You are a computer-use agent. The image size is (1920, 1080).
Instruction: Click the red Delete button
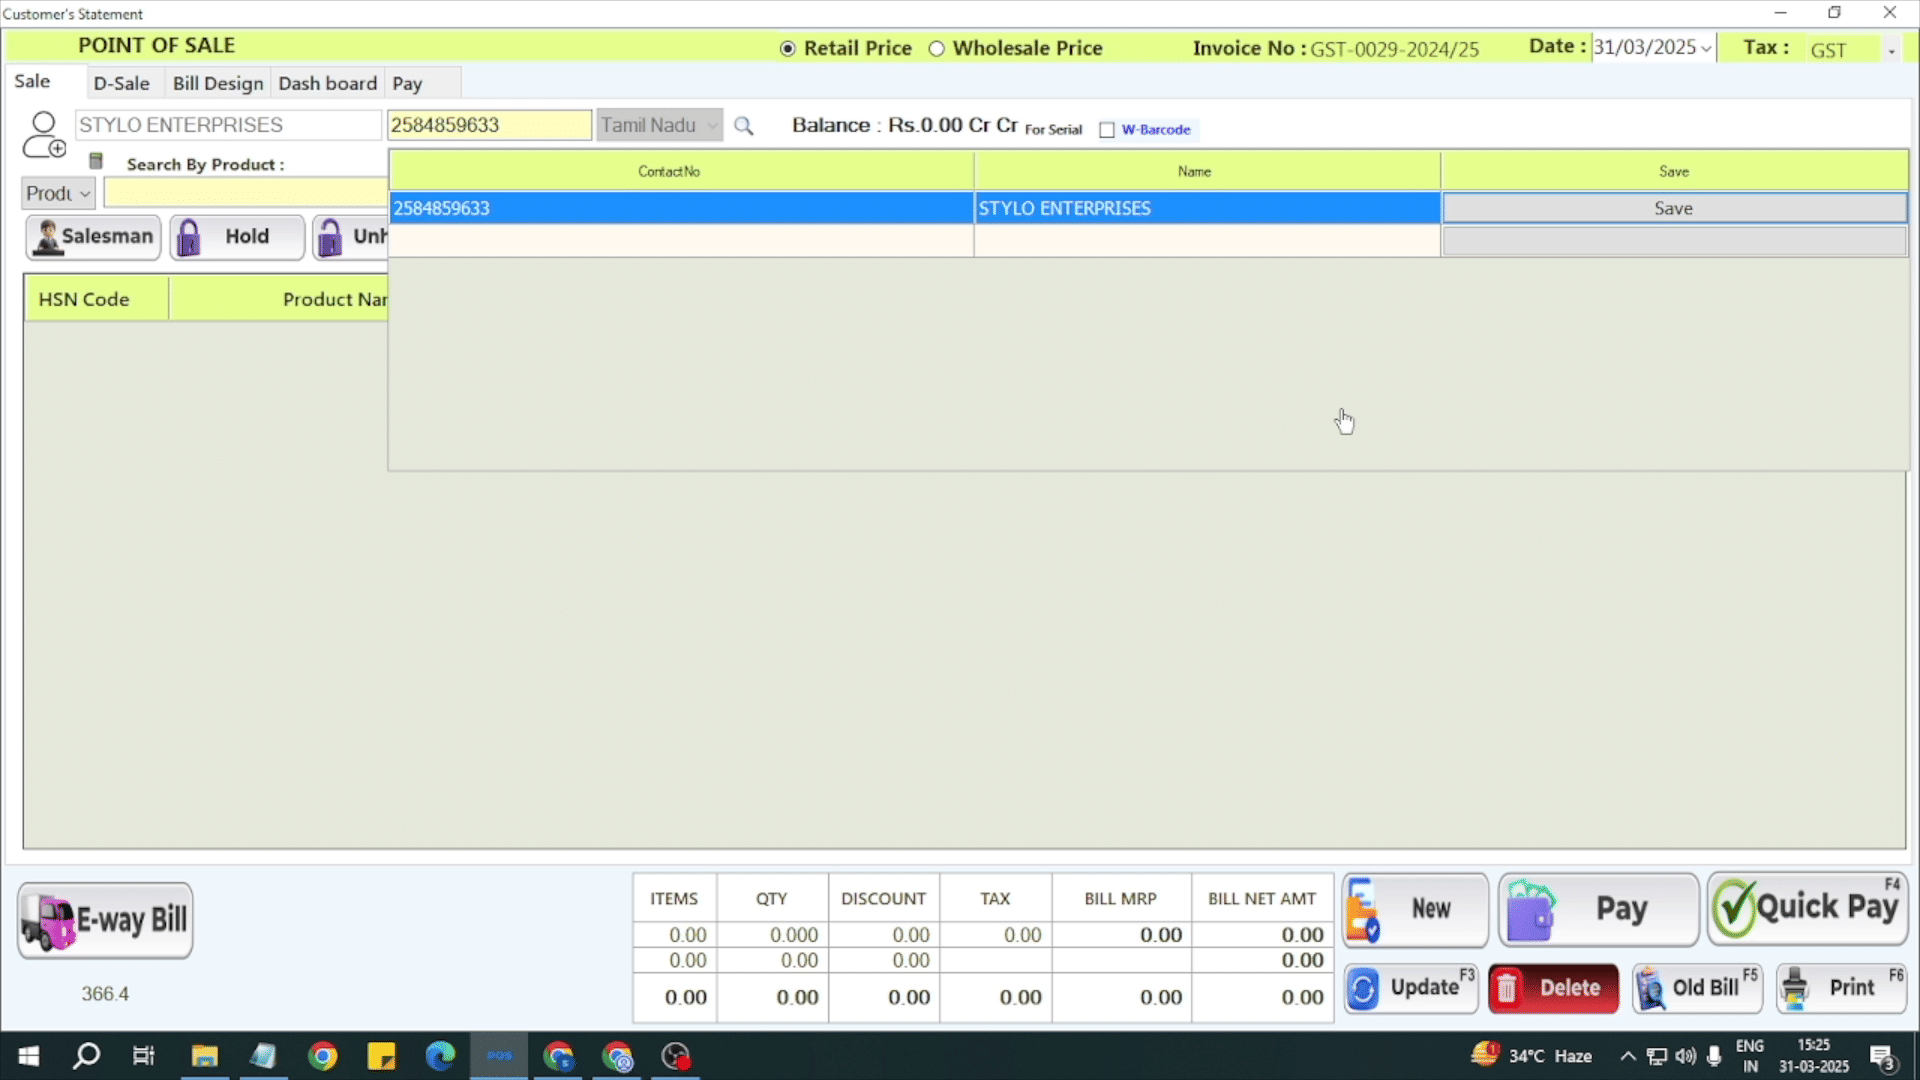(1553, 988)
